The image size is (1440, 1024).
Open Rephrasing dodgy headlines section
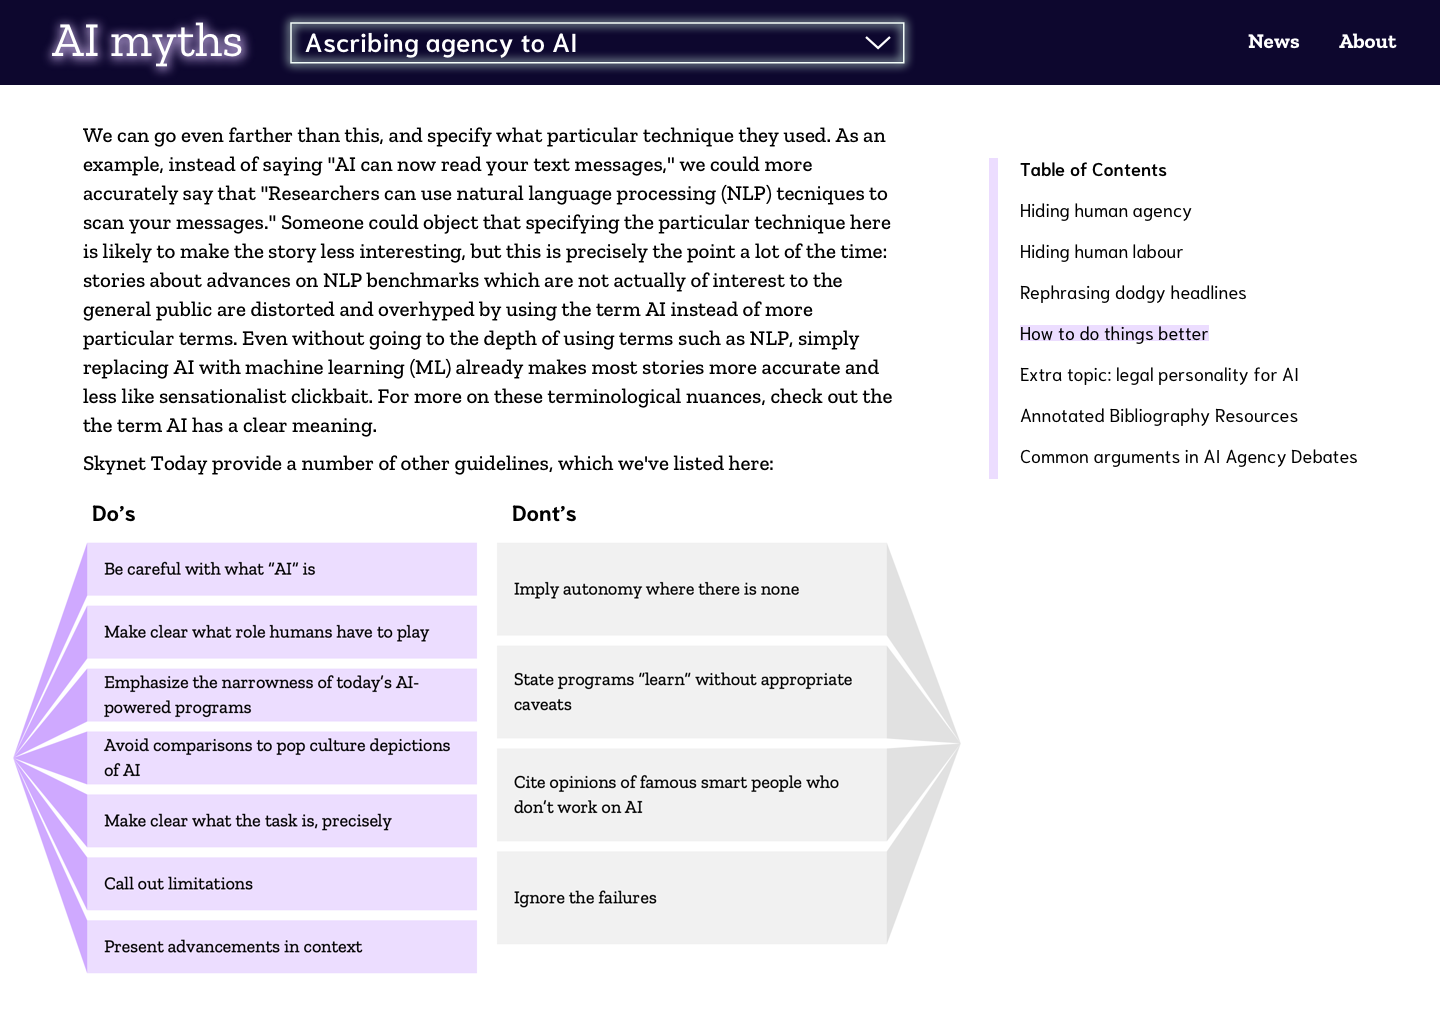(1133, 293)
